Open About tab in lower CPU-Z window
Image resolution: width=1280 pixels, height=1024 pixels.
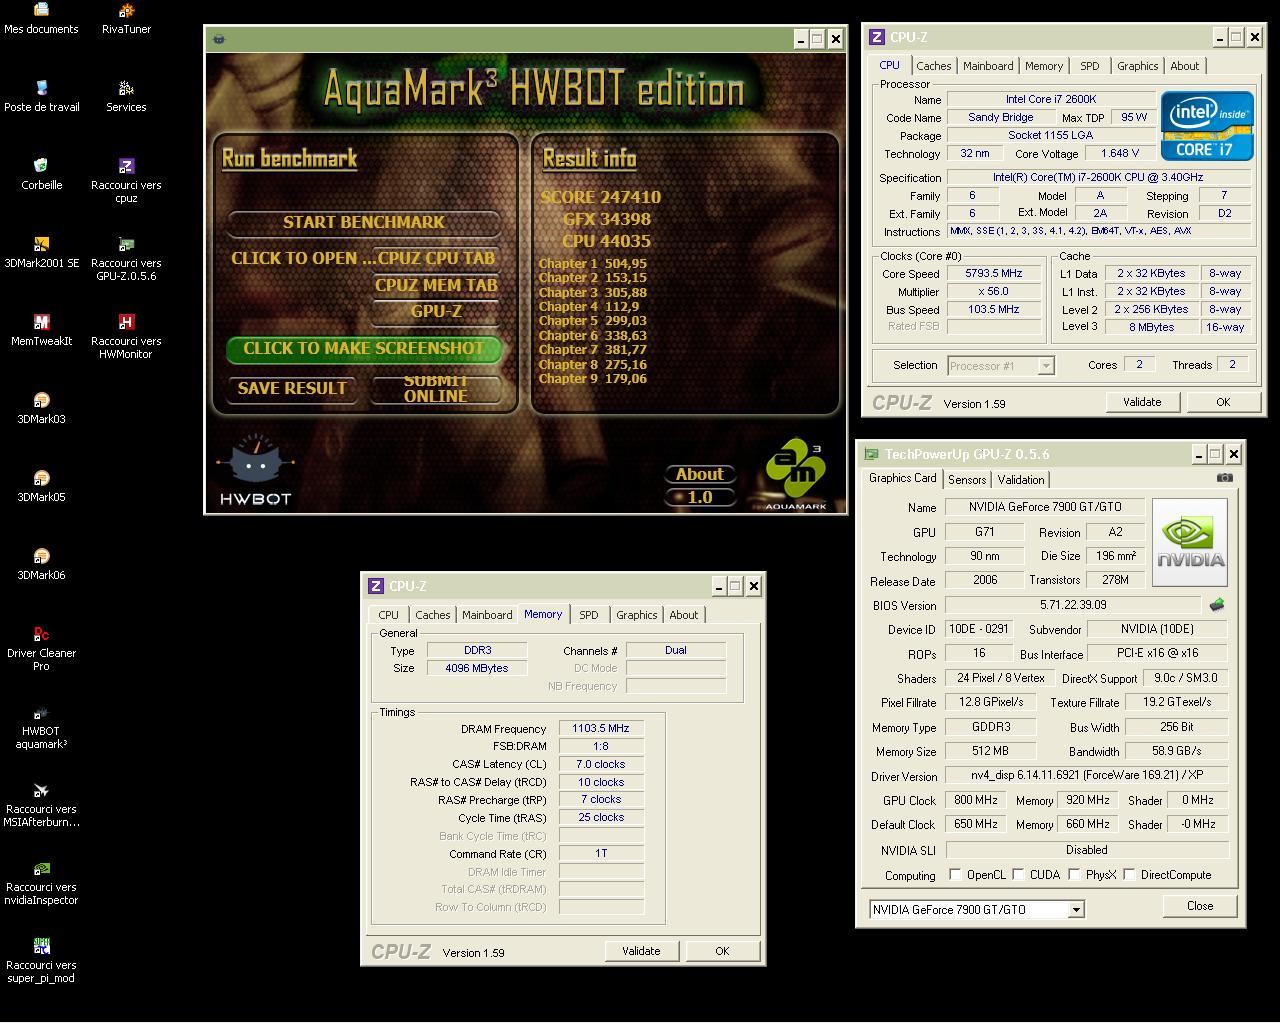coord(684,615)
